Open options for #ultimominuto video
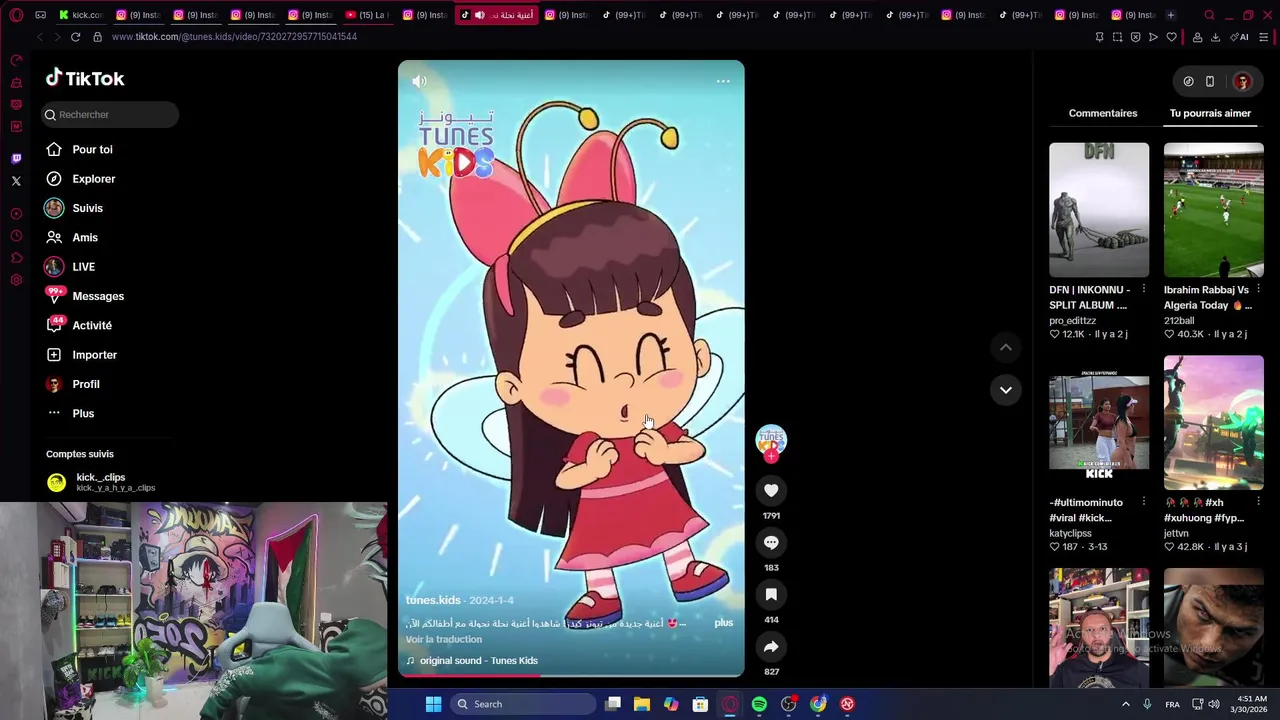This screenshot has width=1280, height=720. tap(1144, 502)
